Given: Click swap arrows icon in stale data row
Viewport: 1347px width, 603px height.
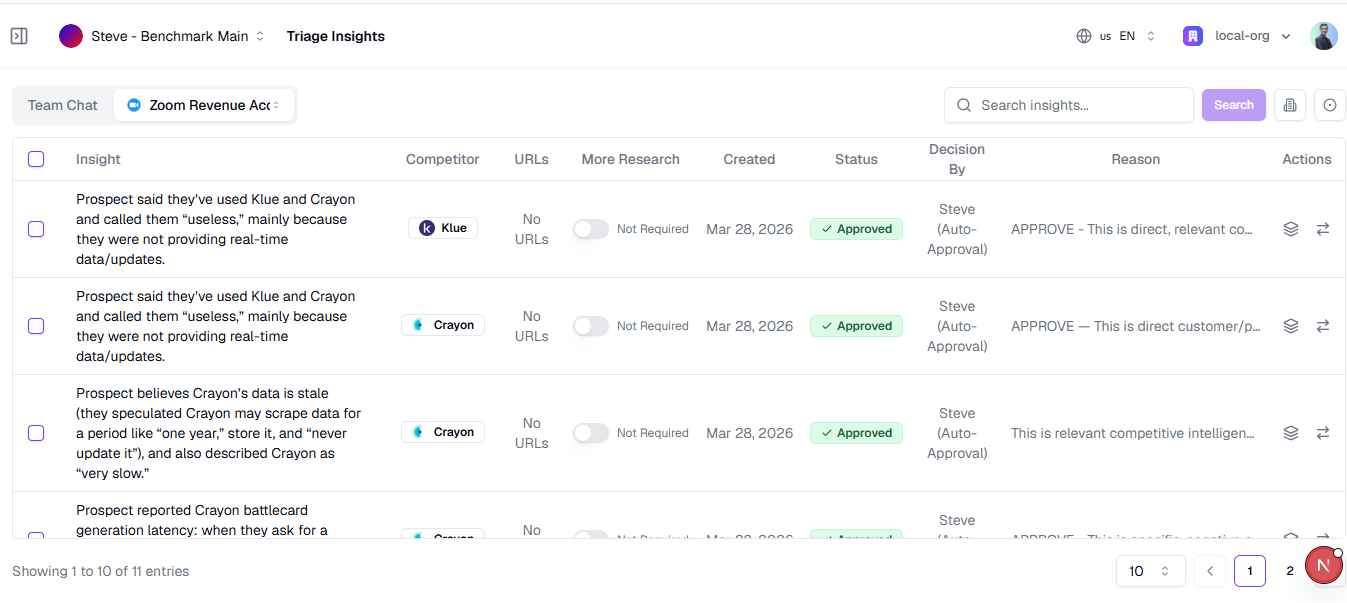Looking at the screenshot, I should [x=1323, y=433].
